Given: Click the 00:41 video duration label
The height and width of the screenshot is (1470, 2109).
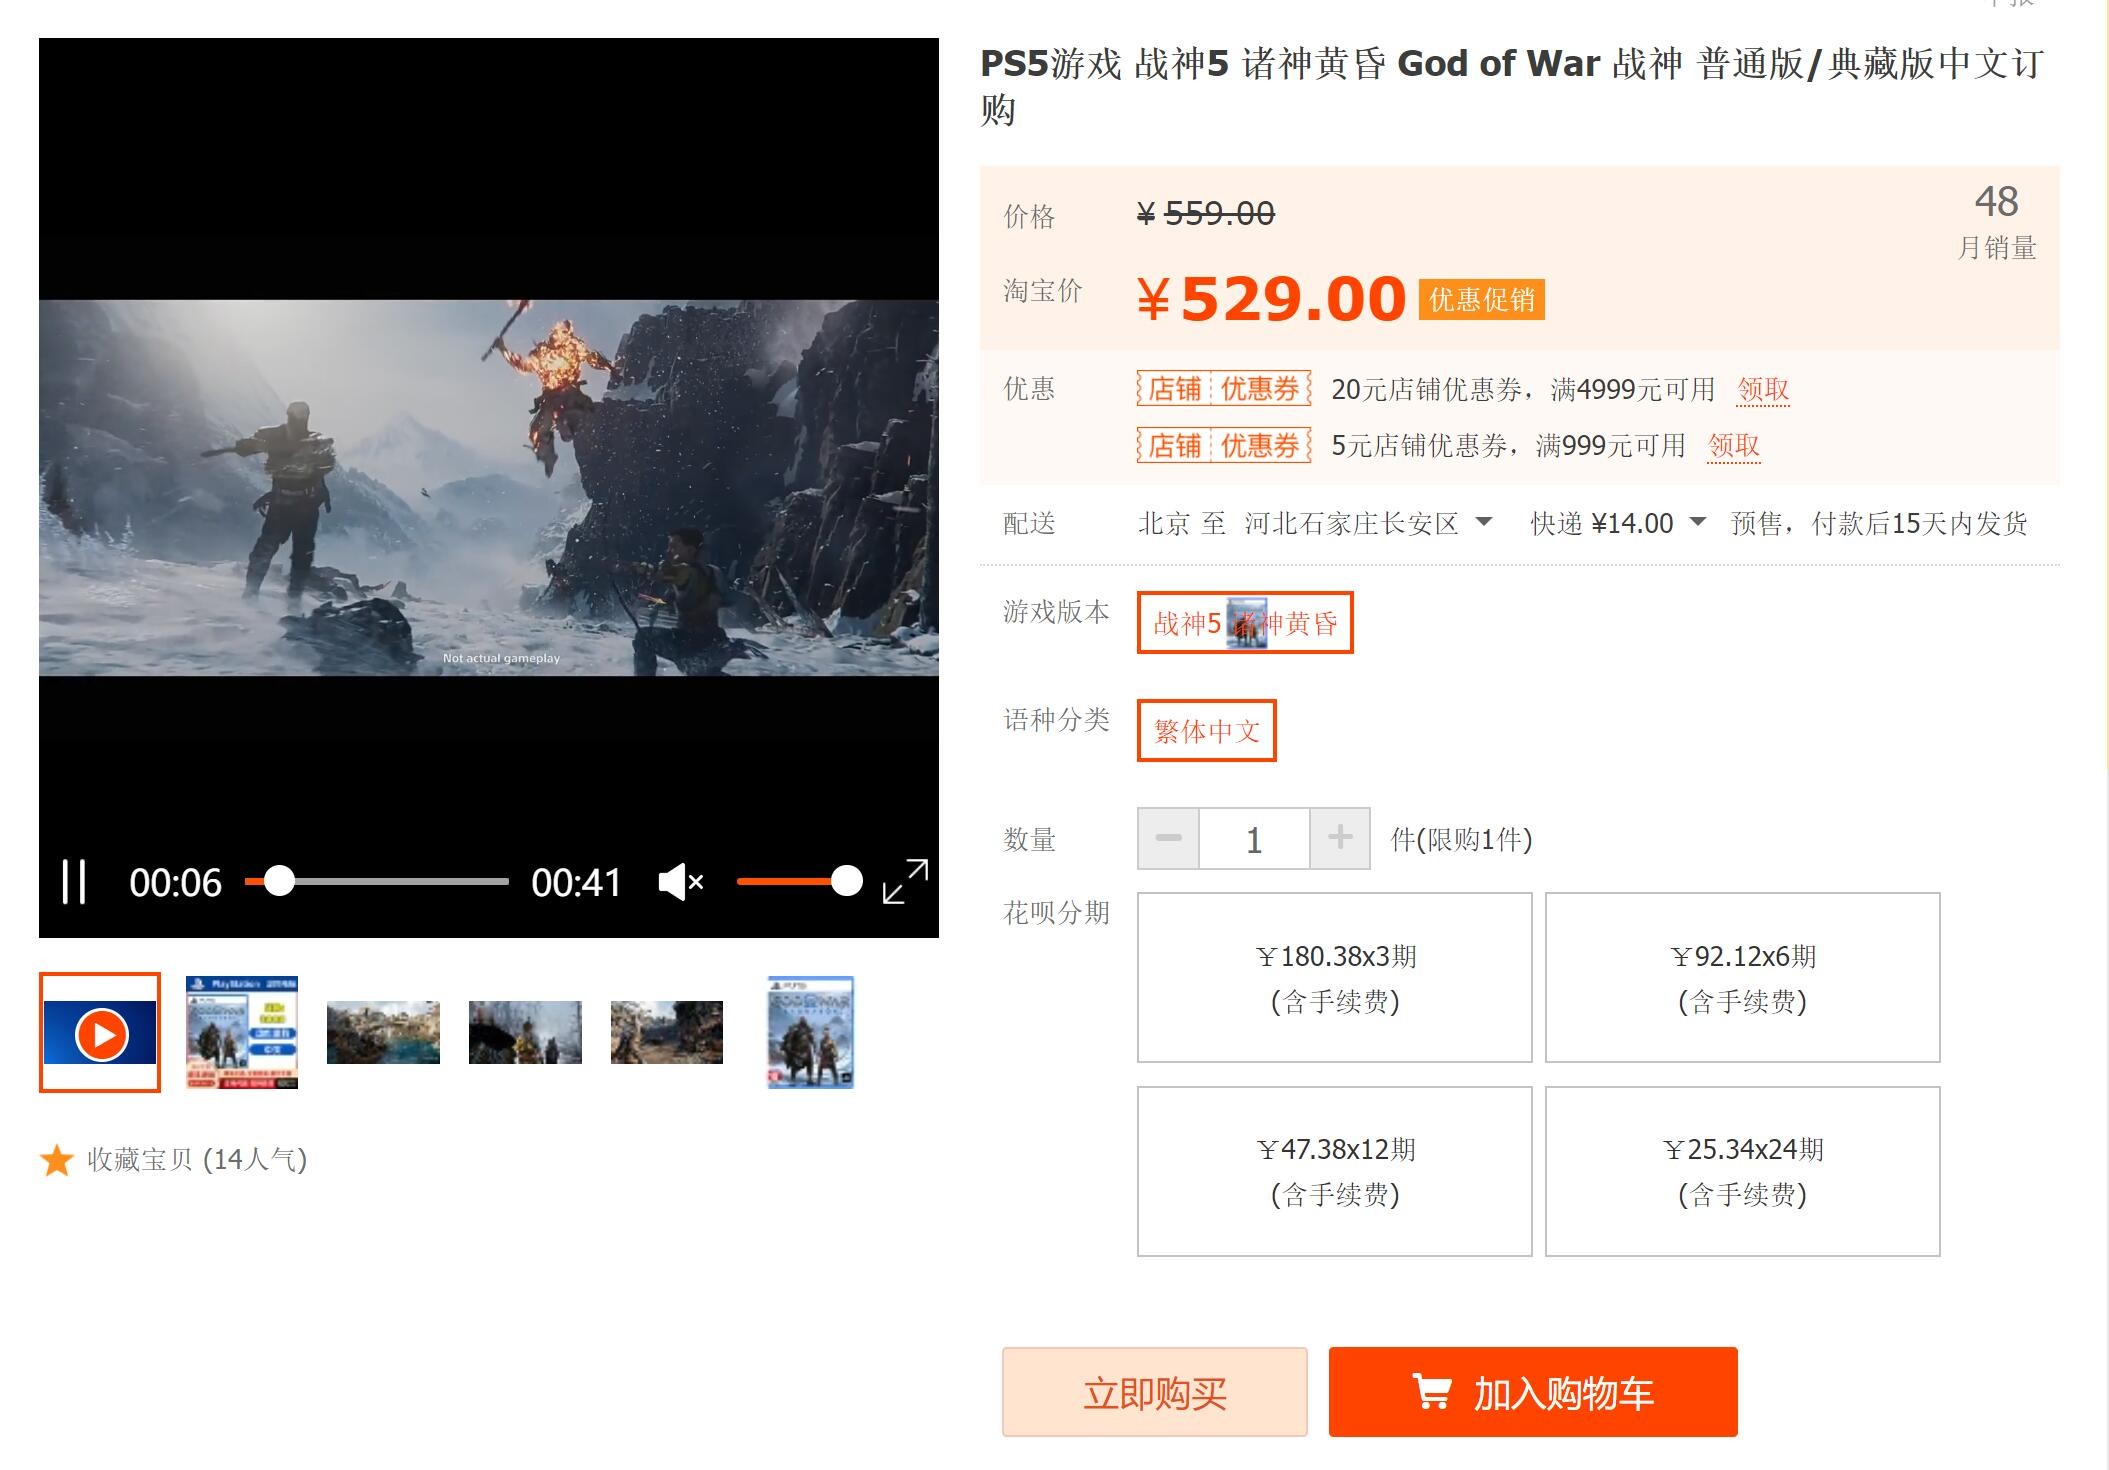Looking at the screenshot, I should click(x=576, y=882).
